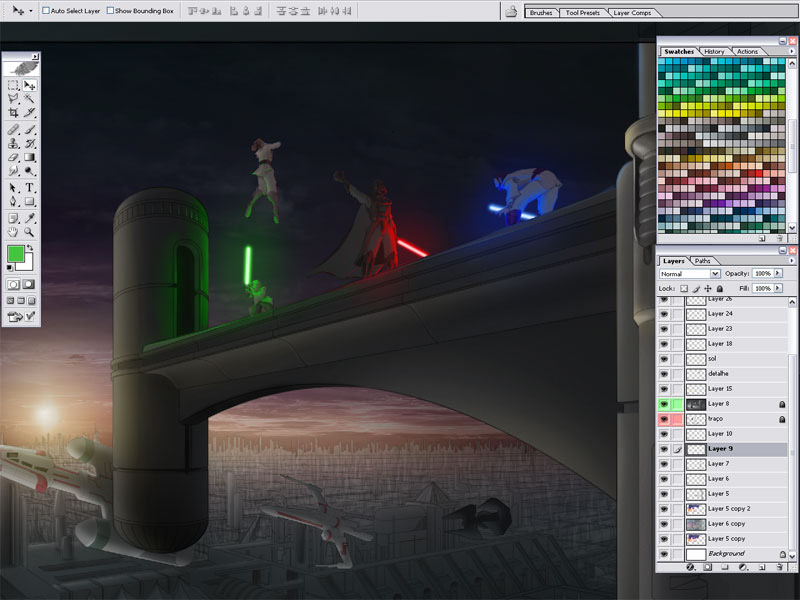Select the Polygonal Lasso tool

pos(14,98)
